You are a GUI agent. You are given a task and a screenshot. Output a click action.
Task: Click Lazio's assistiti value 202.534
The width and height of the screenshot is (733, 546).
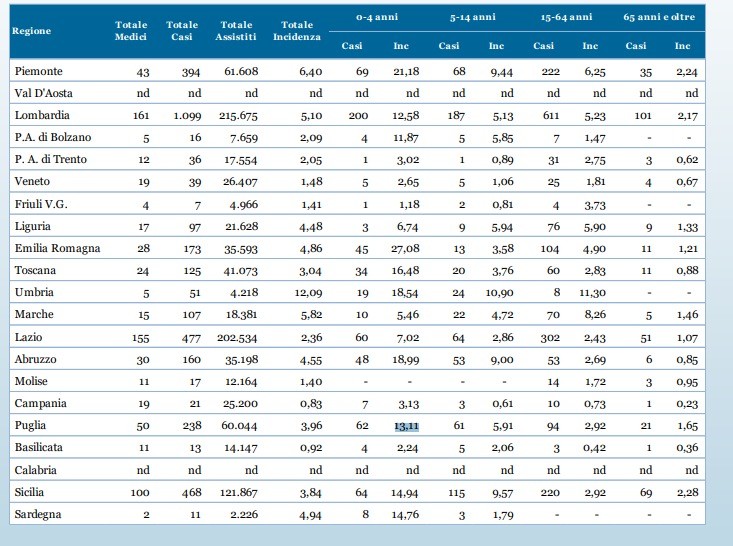point(237,338)
